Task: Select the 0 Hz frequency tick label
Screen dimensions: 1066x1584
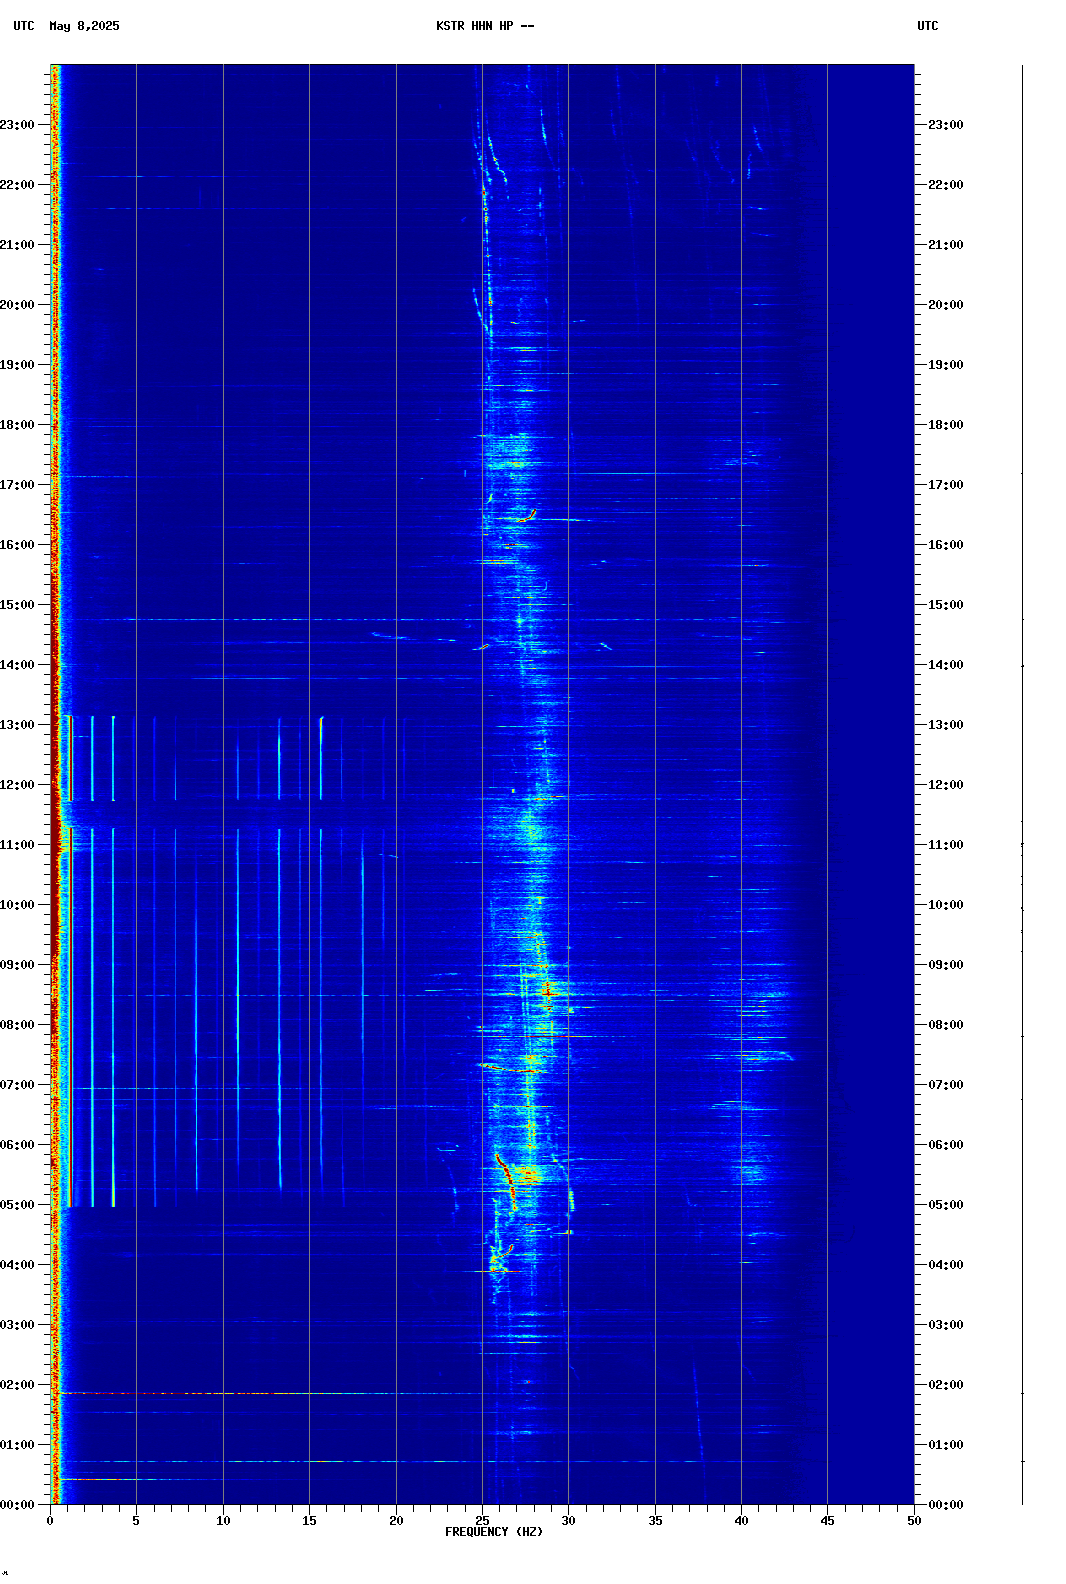Action: pos(50,1521)
